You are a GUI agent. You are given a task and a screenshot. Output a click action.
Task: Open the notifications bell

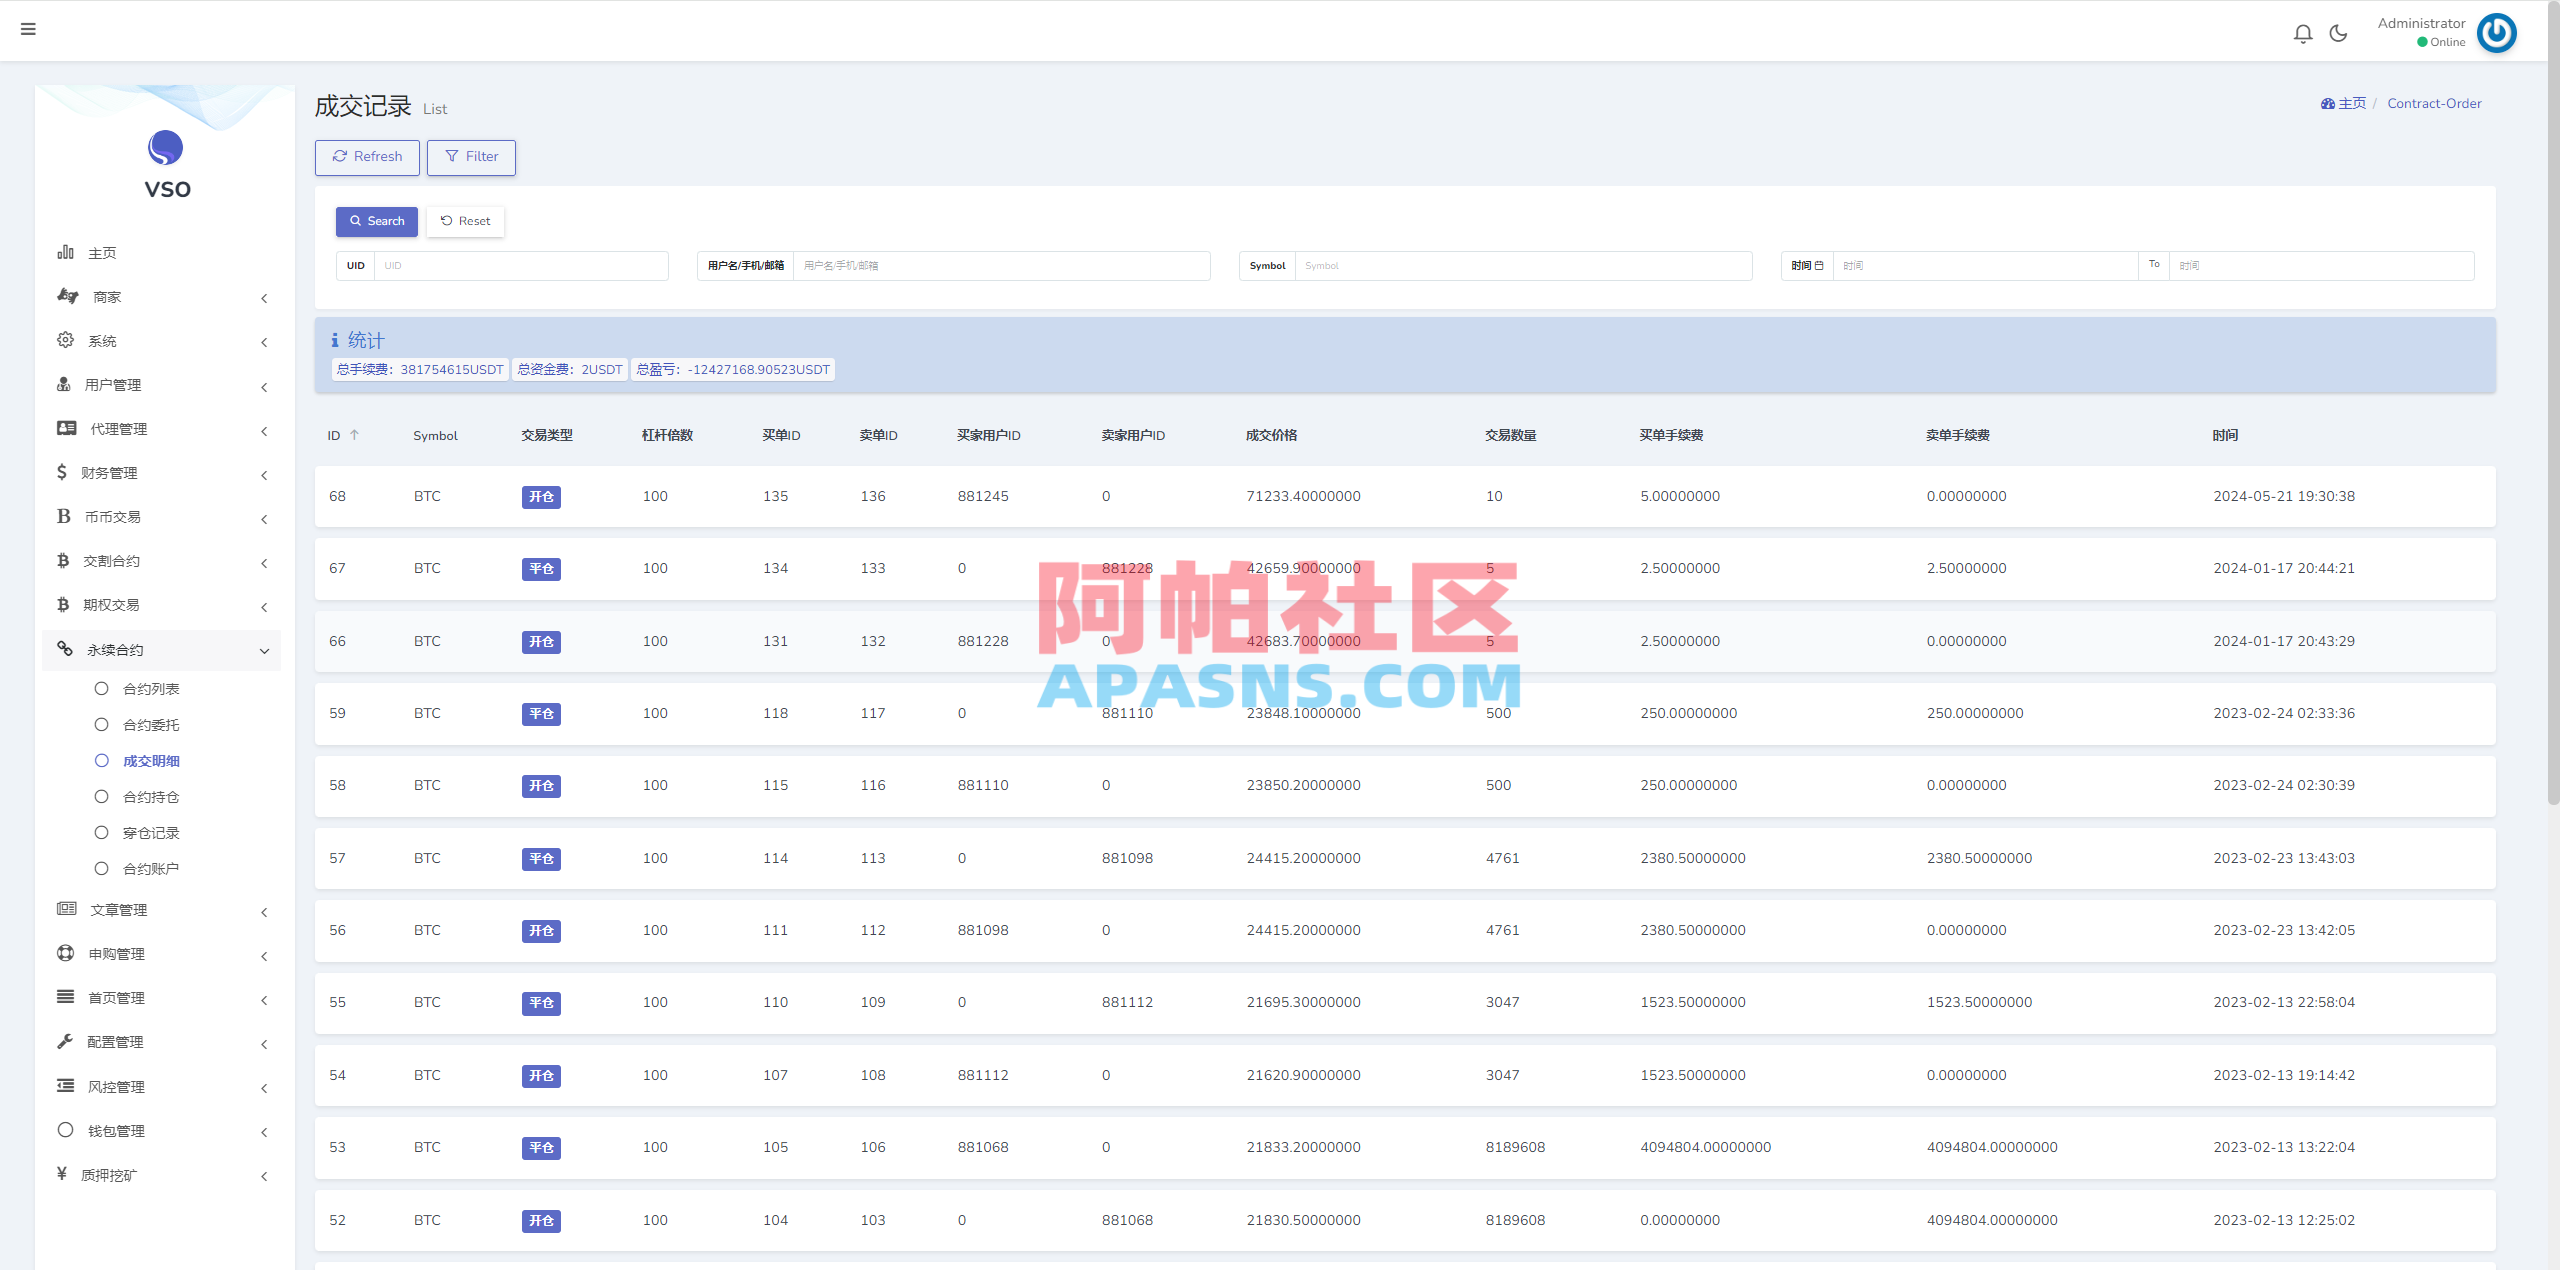point(2303,33)
